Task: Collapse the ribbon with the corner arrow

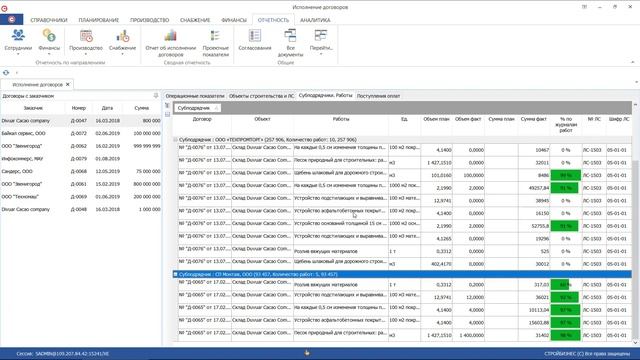Action: 633,62
